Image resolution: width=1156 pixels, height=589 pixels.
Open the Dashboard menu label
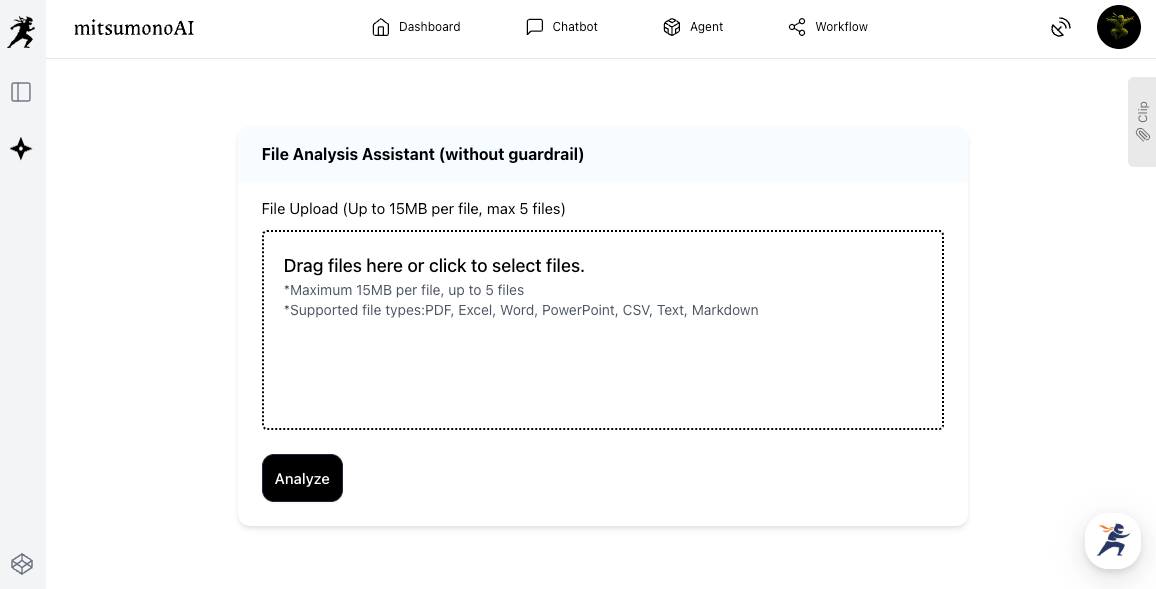coord(429,27)
